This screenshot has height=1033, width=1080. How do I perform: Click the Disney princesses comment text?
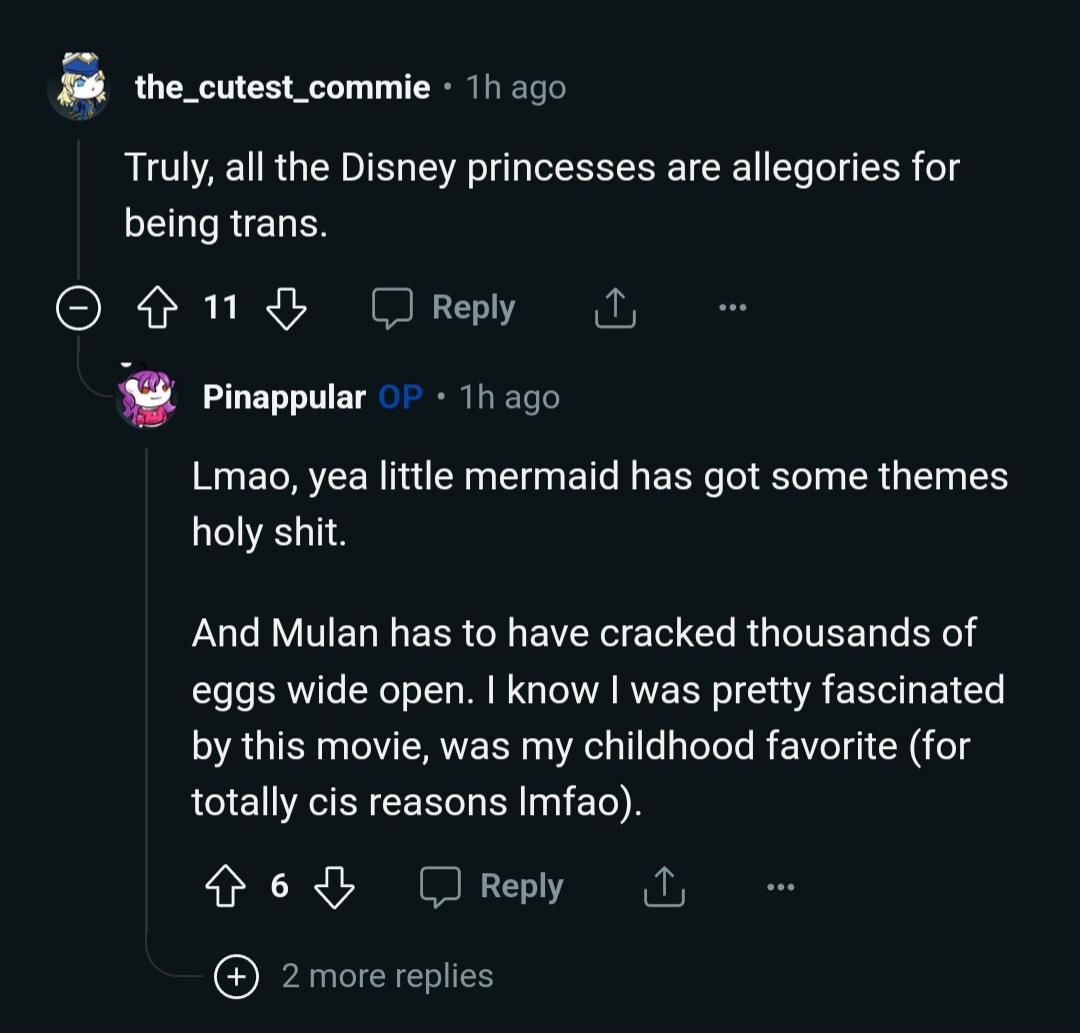(x=541, y=195)
